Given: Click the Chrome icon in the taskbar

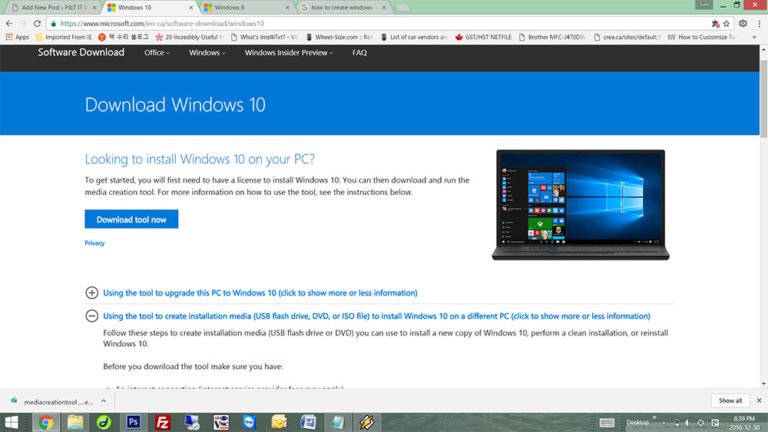Looking at the screenshot, I should click(46, 422).
